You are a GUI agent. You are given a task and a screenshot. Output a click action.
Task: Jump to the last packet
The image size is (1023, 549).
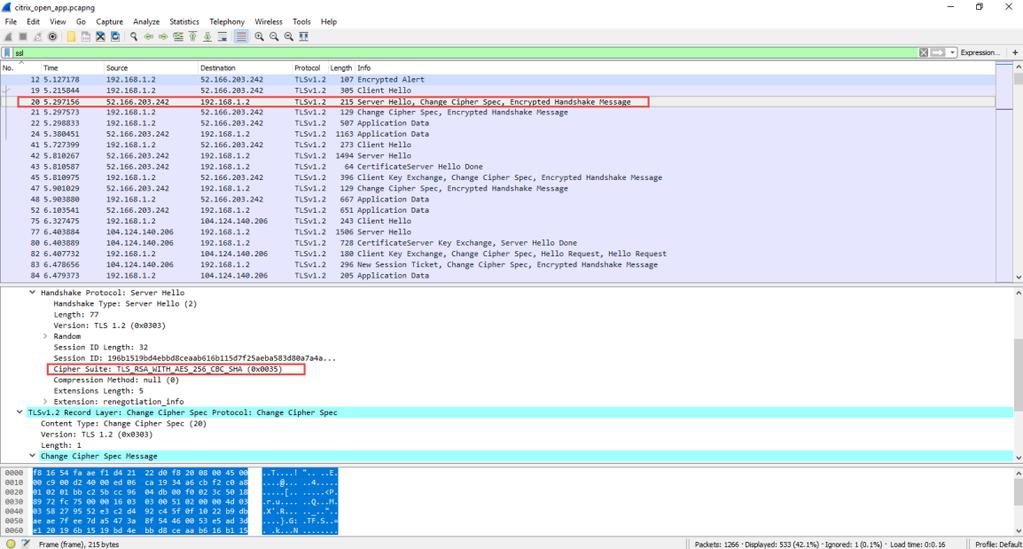(x=207, y=37)
